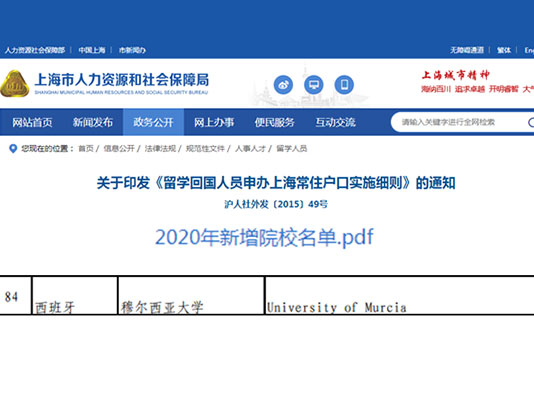Click the location pin icon in breadcrumb
Viewport: 534px width, 394px height.
[x=13, y=148]
